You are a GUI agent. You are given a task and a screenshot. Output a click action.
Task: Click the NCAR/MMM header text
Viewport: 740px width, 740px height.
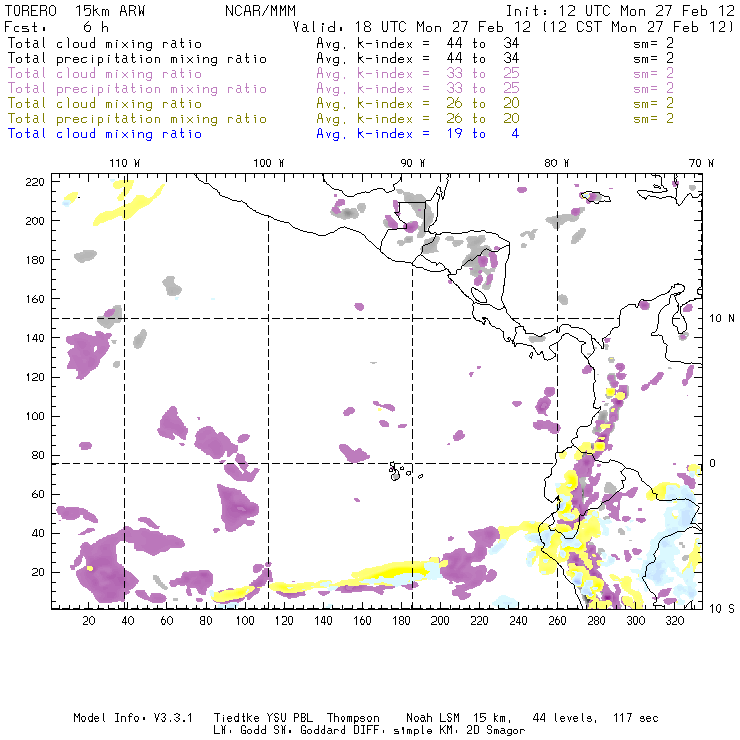click(254, 10)
